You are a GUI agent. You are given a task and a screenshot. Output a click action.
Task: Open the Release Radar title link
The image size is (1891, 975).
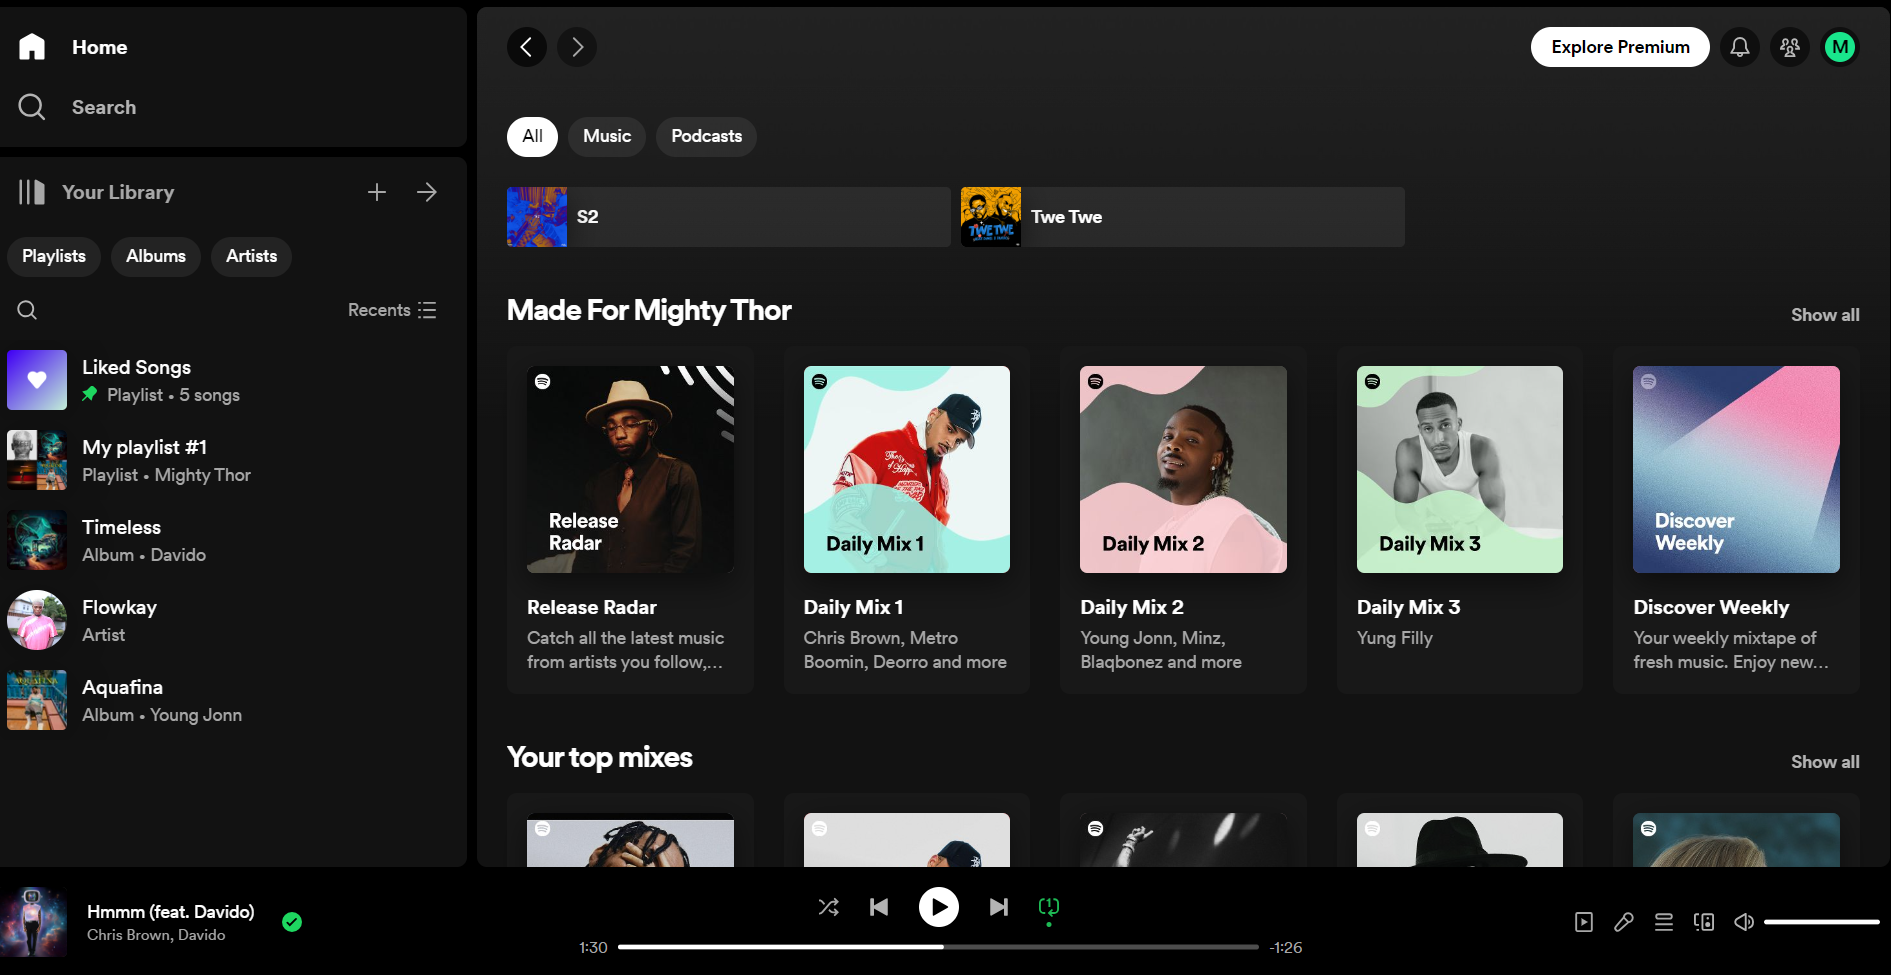(x=592, y=607)
